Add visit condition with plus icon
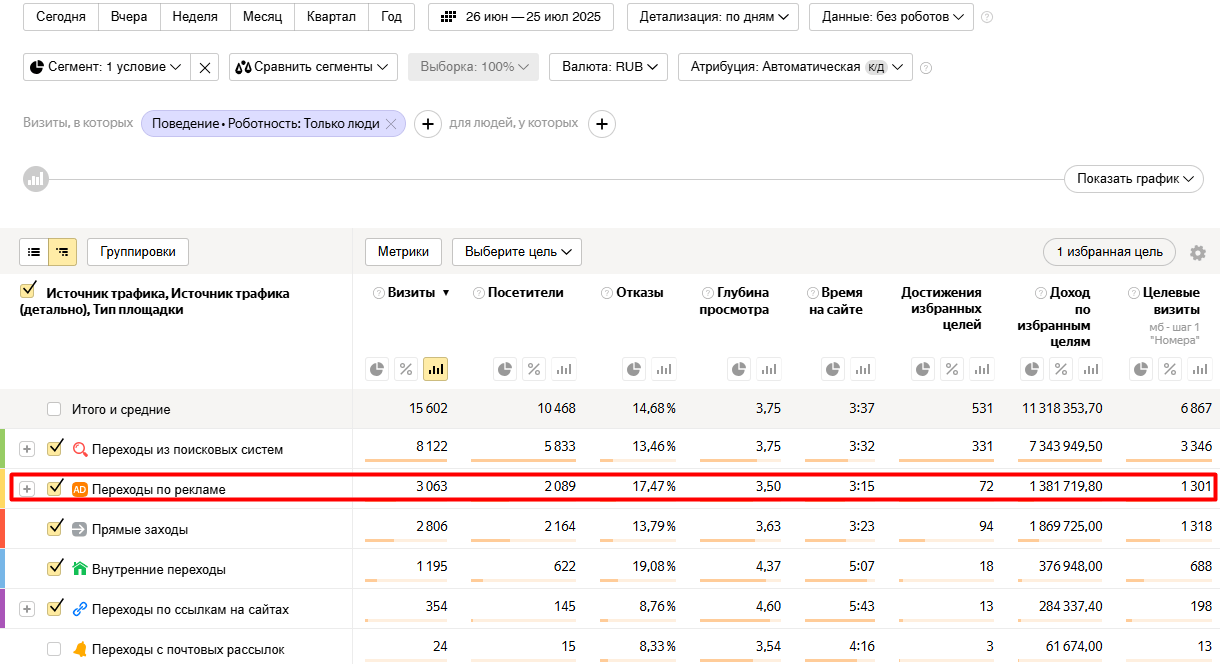This screenshot has height=664, width=1220. [x=428, y=124]
